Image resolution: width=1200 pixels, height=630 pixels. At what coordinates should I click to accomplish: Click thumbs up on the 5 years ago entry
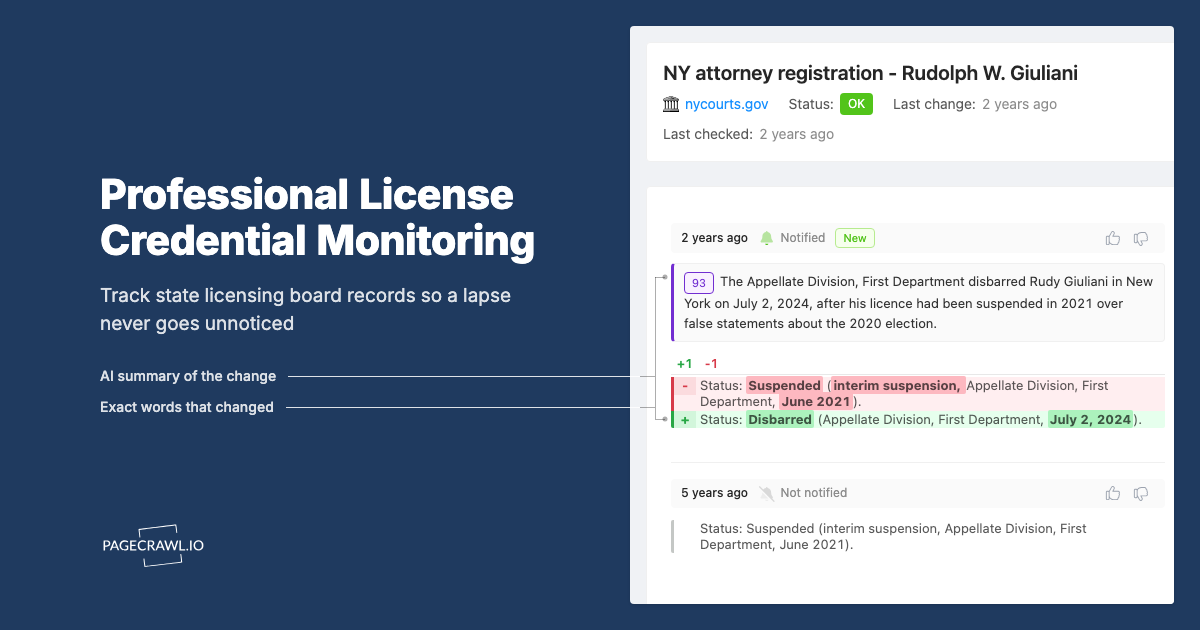[1113, 493]
